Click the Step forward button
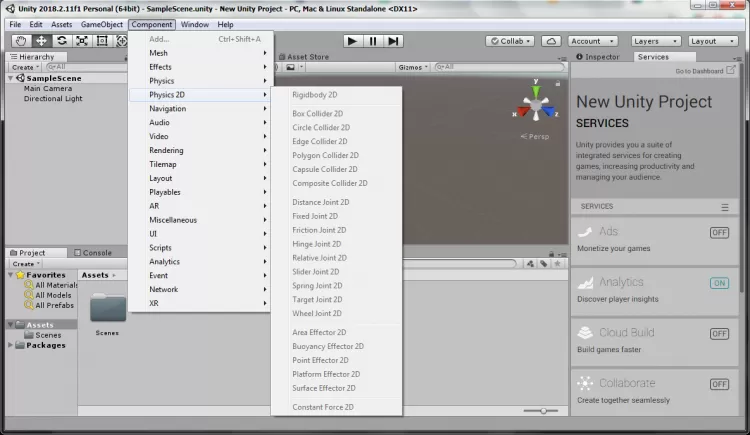Viewport: 750px width, 435px height. [393, 41]
